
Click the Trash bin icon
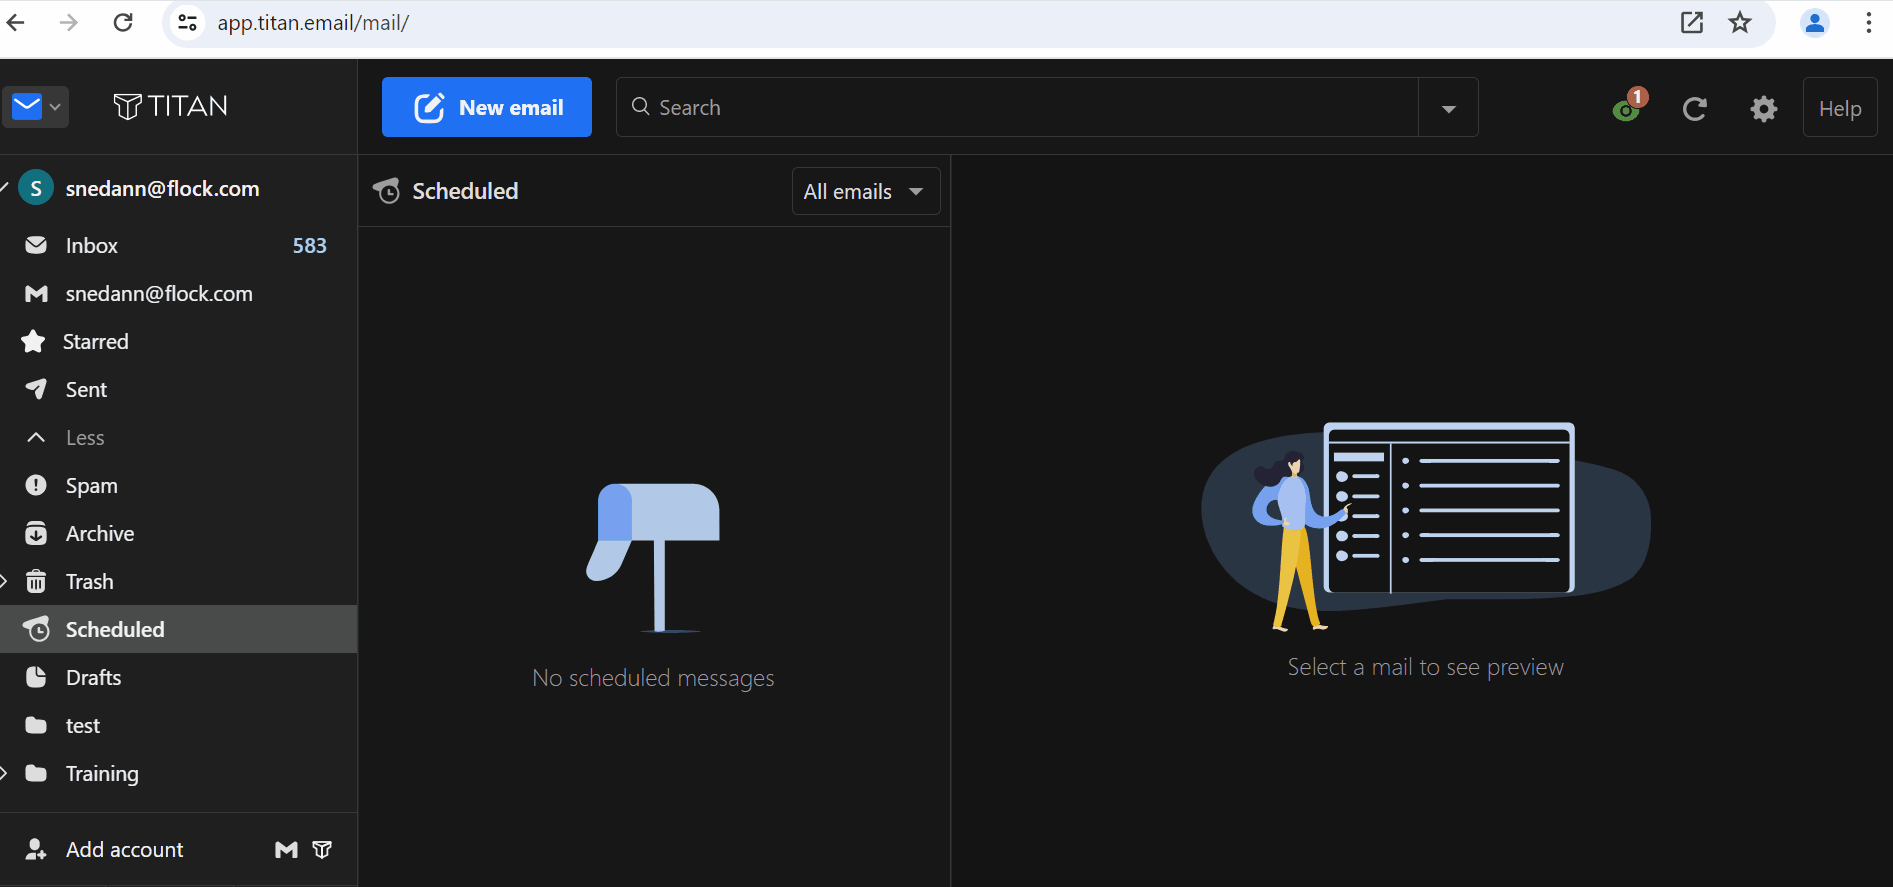pyautogui.click(x=36, y=581)
